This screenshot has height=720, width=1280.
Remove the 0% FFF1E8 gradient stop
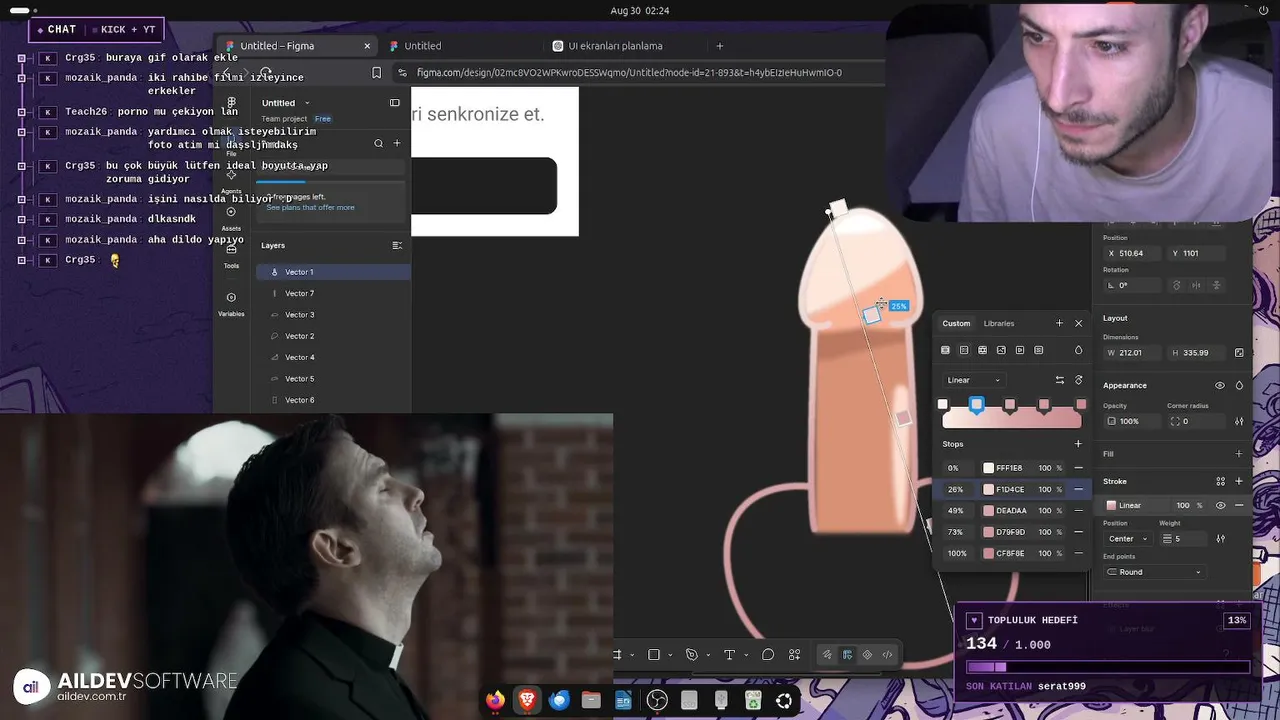tap(1078, 468)
